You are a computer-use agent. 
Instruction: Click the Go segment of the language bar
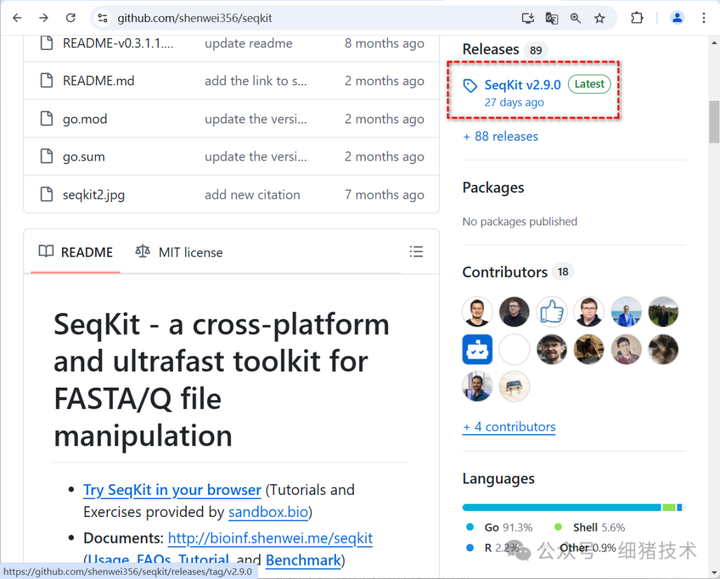tap(561, 507)
